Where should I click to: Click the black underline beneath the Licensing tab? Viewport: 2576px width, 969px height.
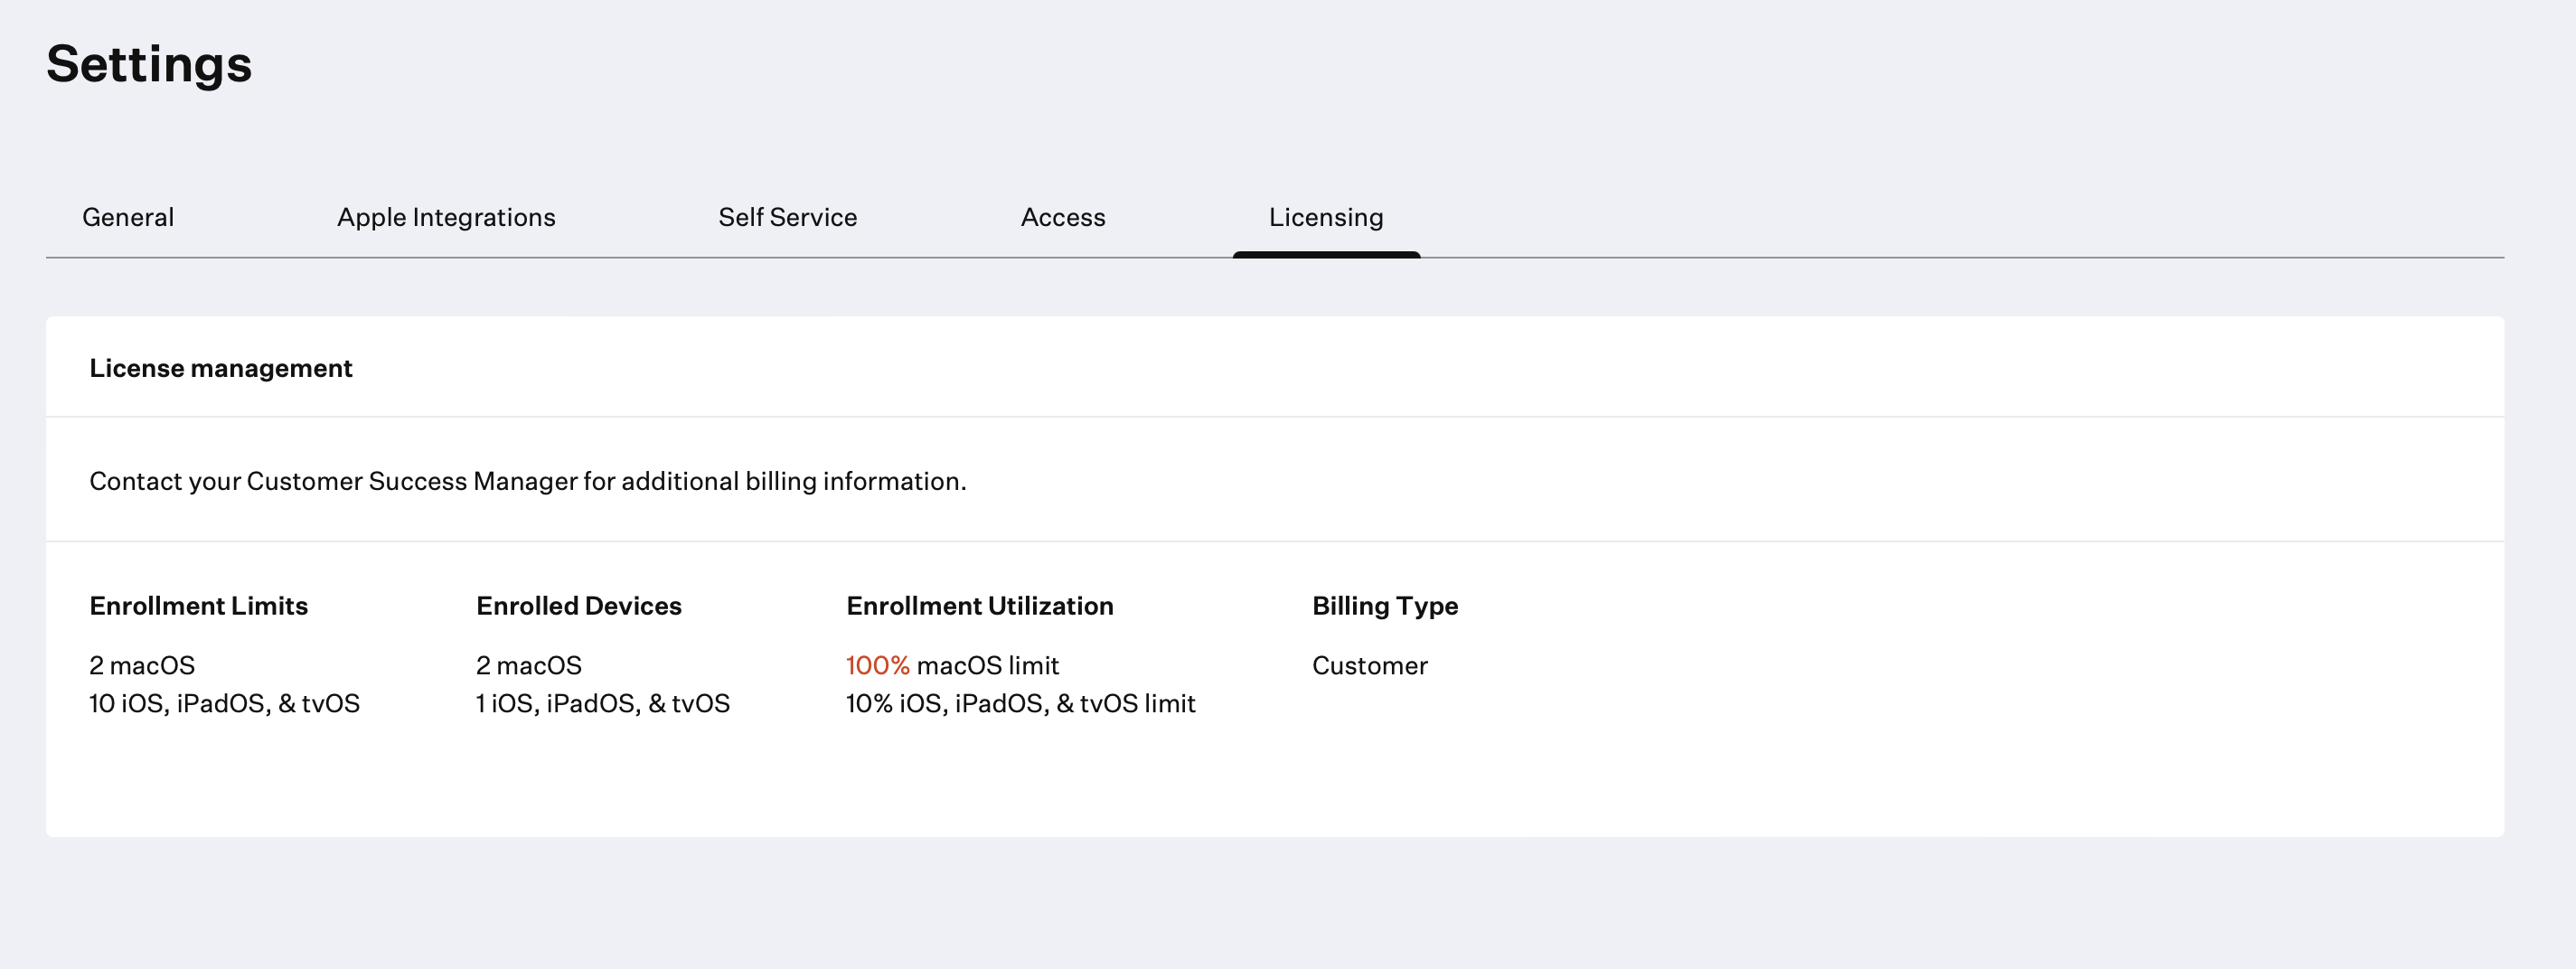1325,255
